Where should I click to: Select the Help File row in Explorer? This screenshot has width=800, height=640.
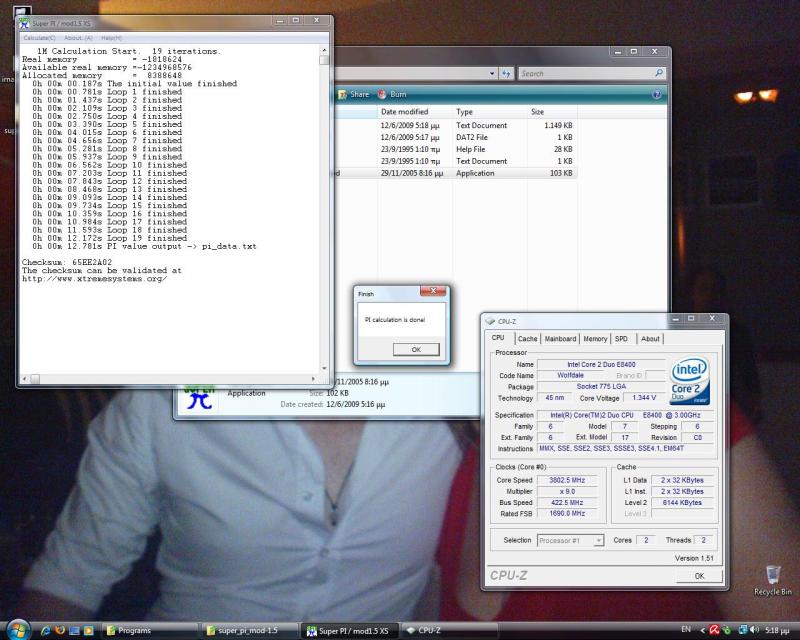click(x=456, y=150)
